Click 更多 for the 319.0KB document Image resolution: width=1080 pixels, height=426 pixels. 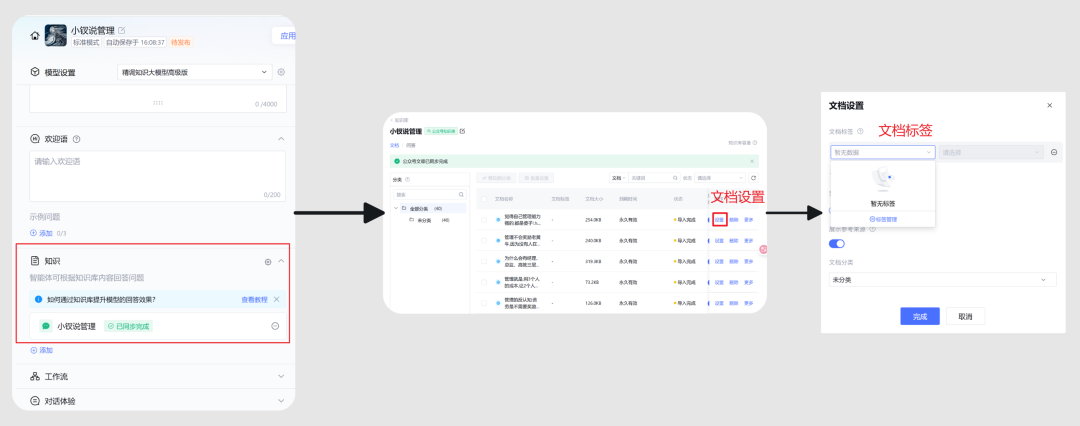pos(749,261)
